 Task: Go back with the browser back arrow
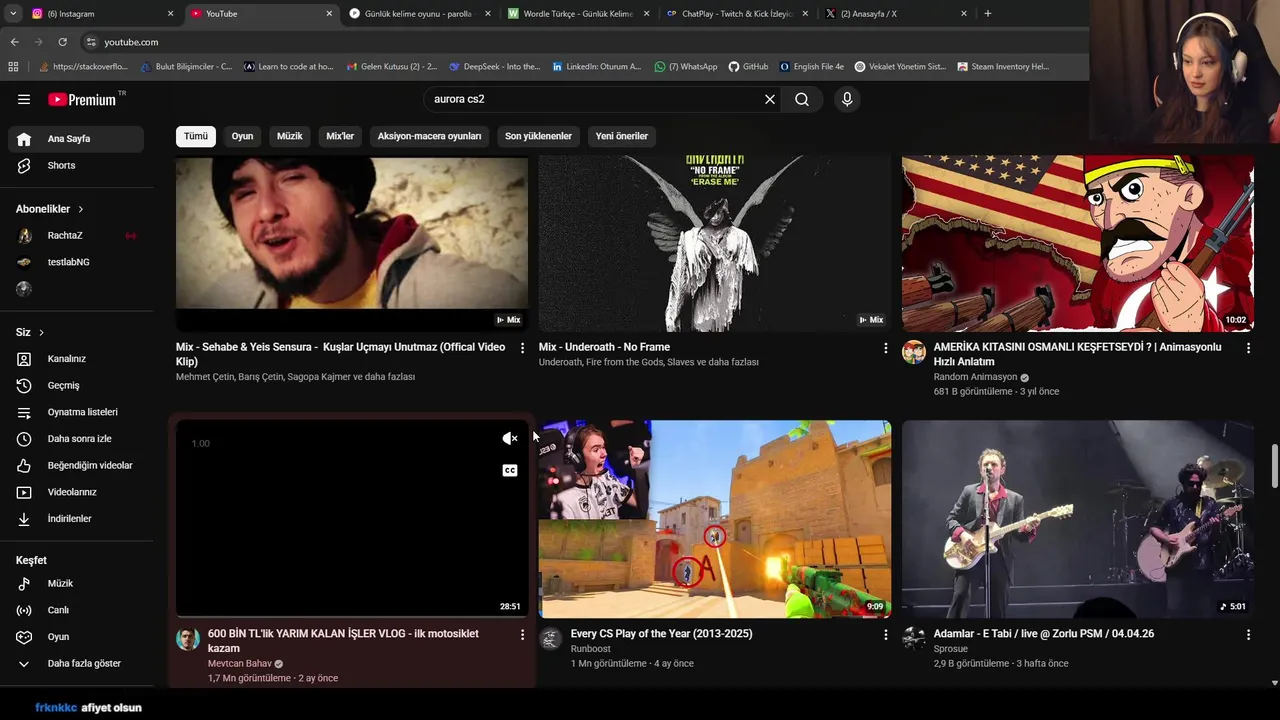click(x=14, y=42)
